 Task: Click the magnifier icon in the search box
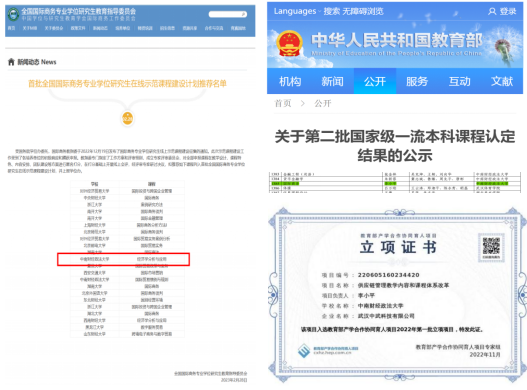coord(243,14)
